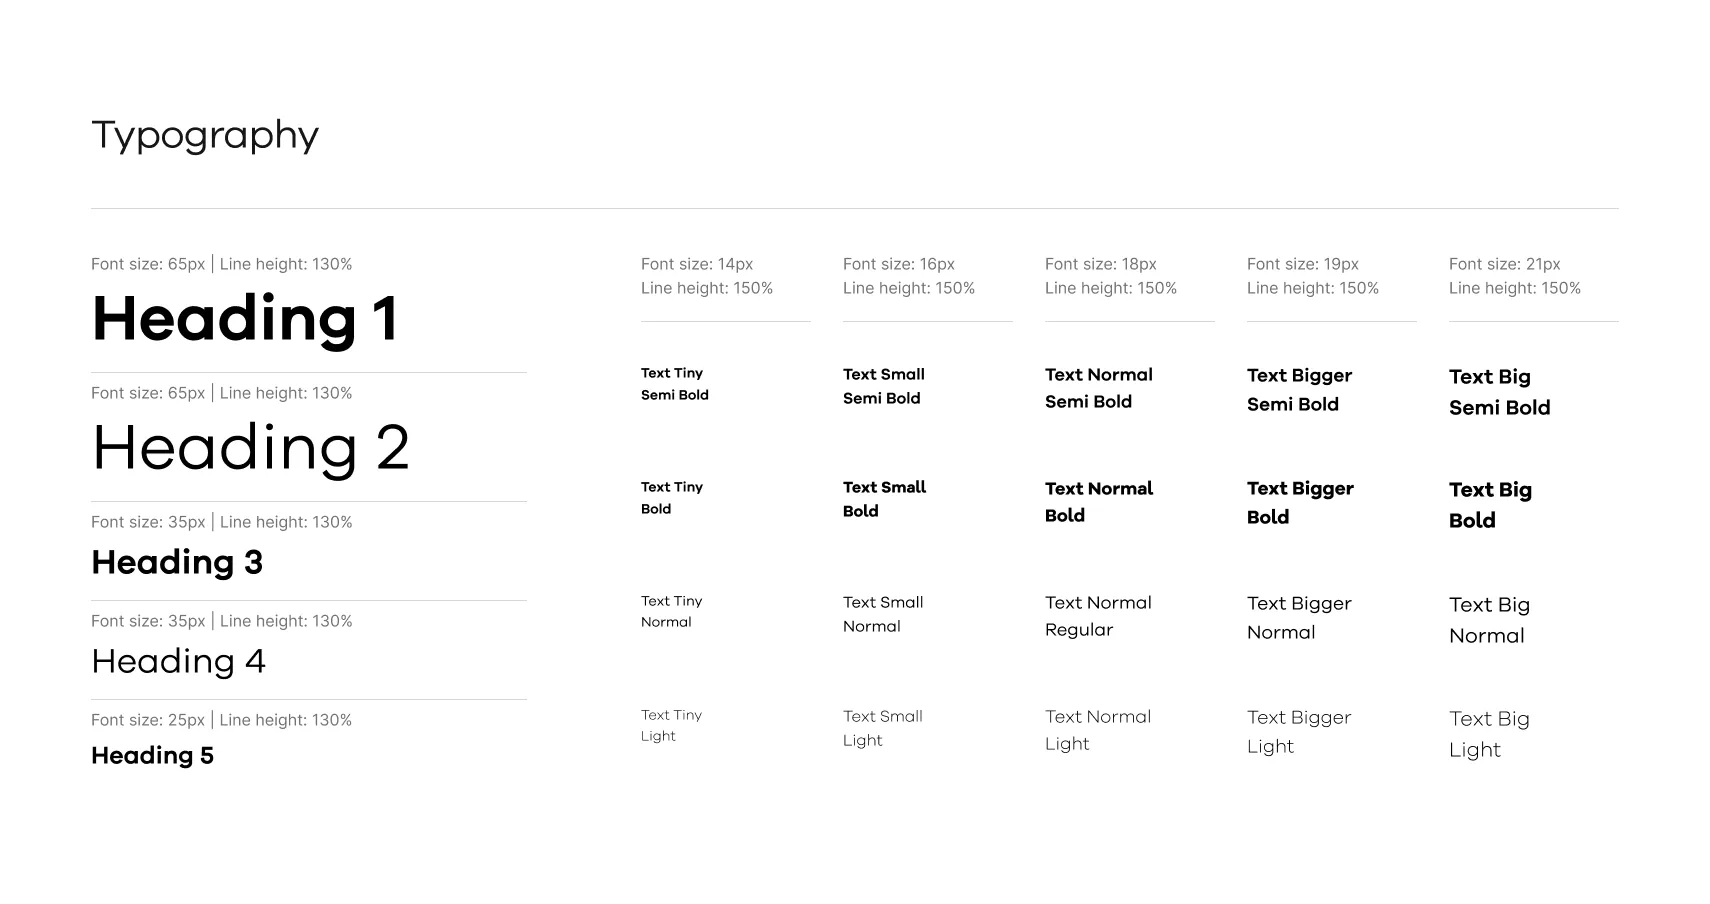The image size is (1710, 904).
Task: Select the Heading 3 sample text
Action: (177, 562)
